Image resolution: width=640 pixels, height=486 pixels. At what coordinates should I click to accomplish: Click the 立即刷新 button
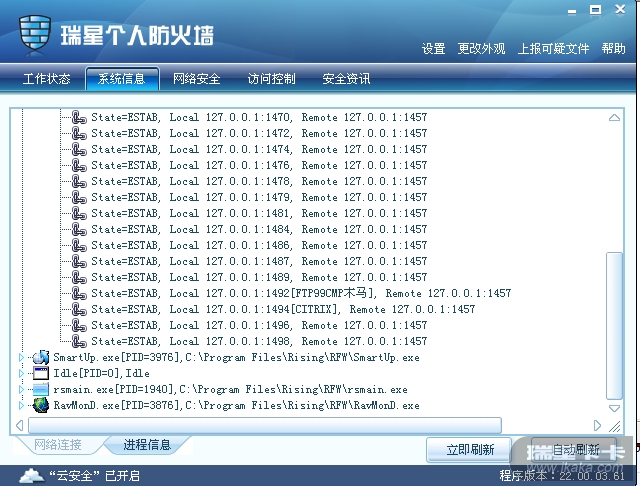pos(470,450)
